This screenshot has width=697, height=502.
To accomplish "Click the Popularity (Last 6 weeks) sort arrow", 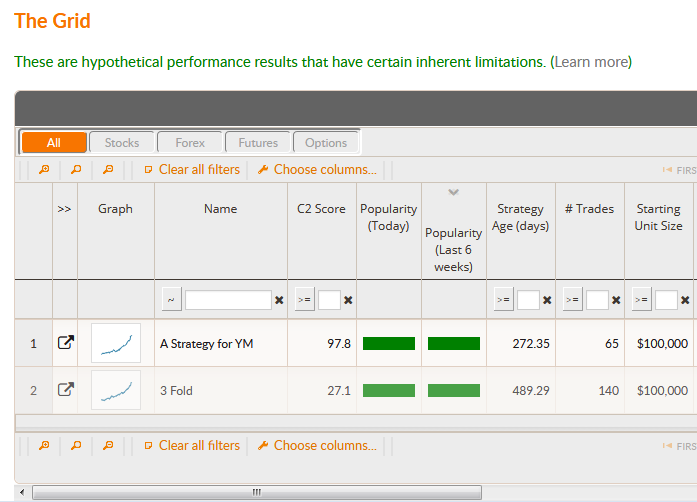I will (453, 192).
